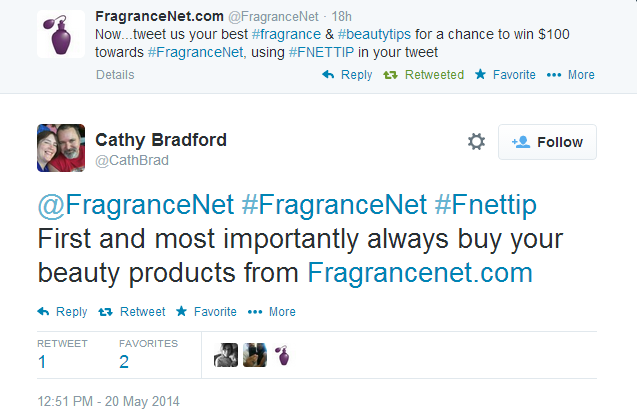Favorite Cathy Bradford's tweet
Screen dimensions: 637x417
206,312
